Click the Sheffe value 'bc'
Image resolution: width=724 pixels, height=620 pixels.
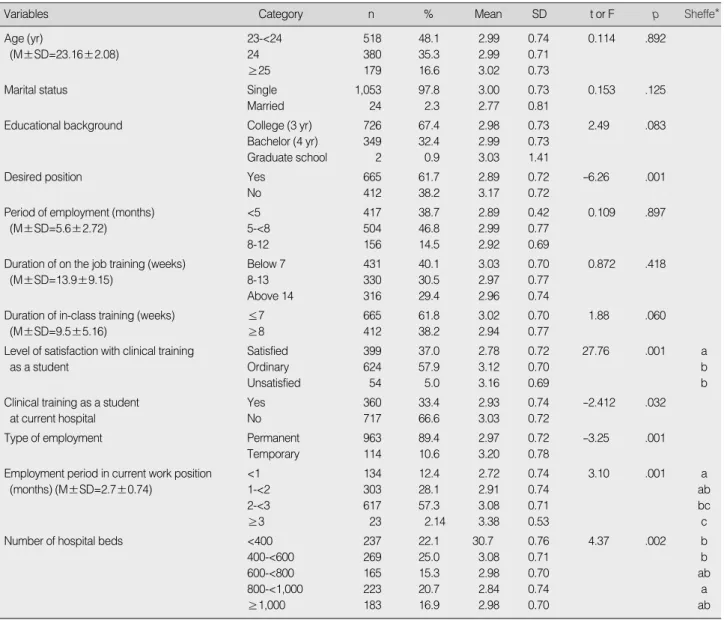coord(704,506)
